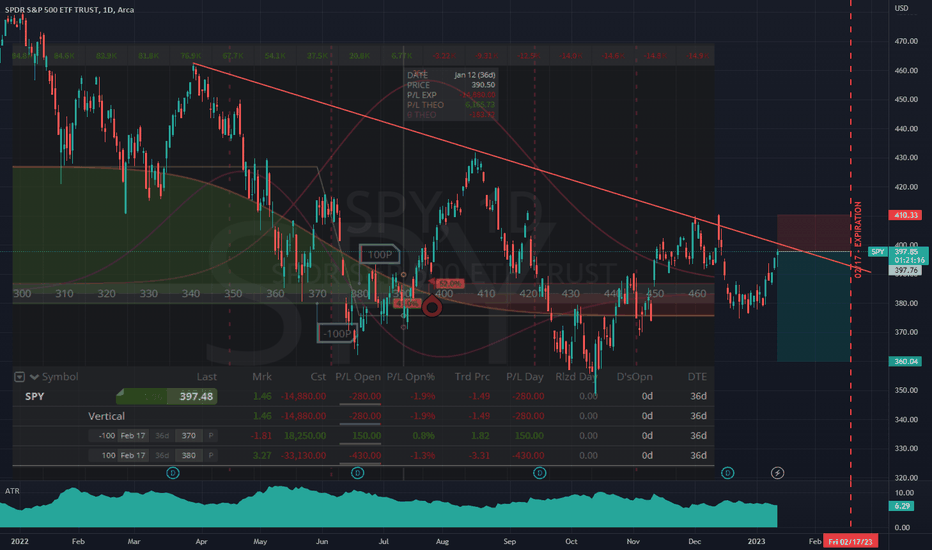The image size is (932, 550).
Task: Sort by the Last column header
Action: [x=206, y=377]
